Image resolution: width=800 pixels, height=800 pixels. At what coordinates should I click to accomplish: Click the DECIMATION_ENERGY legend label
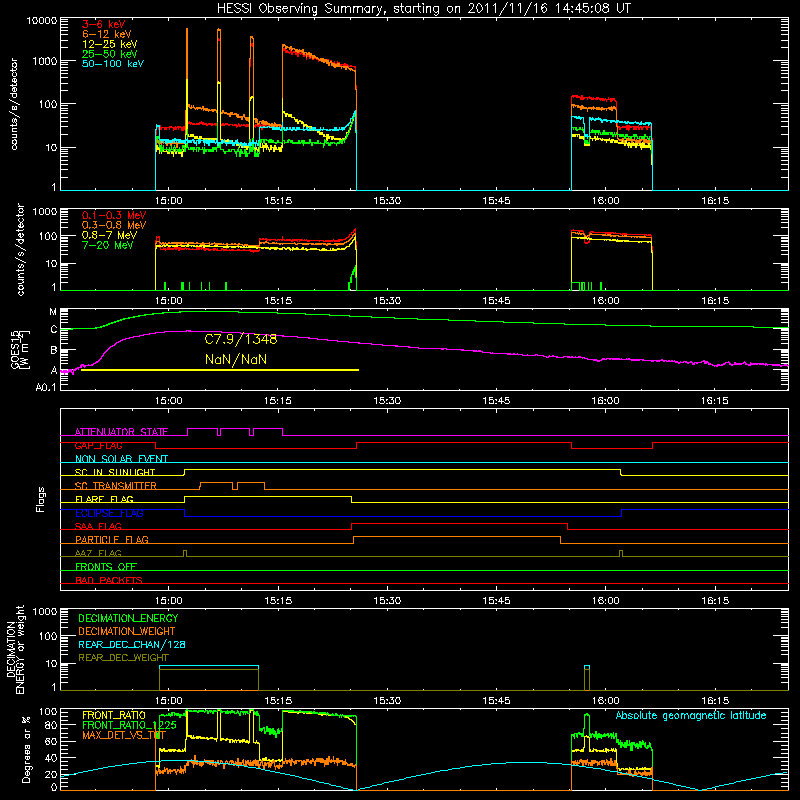click(128, 618)
